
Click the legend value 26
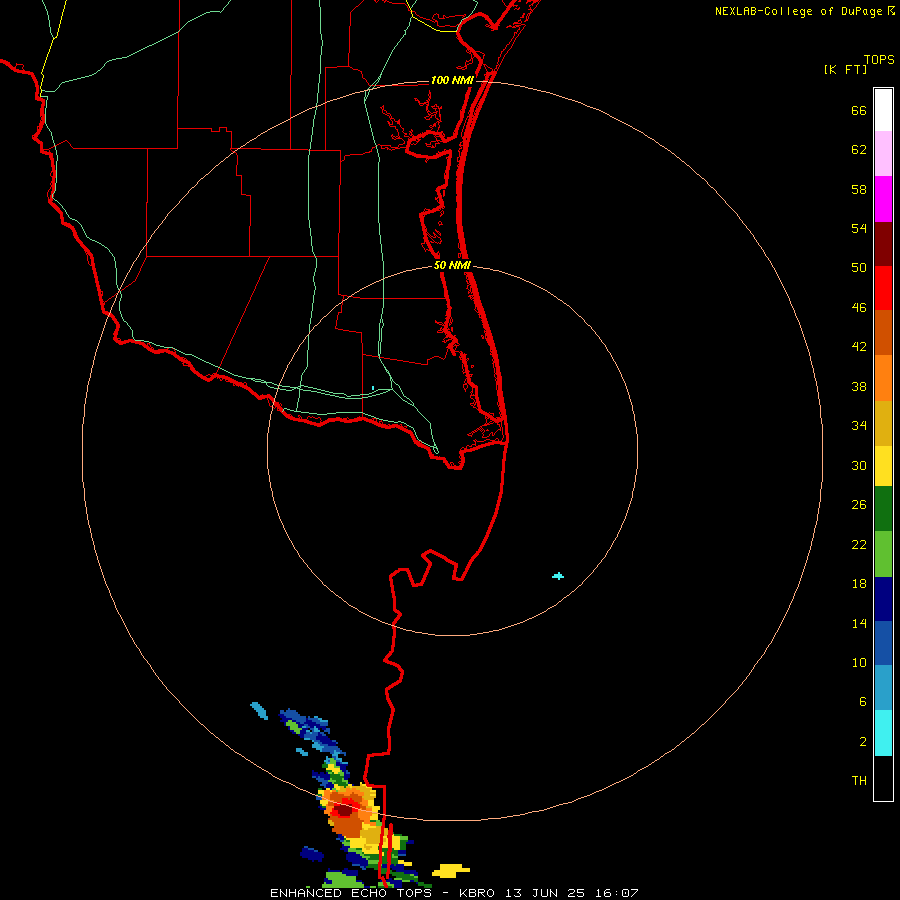click(859, 505)
